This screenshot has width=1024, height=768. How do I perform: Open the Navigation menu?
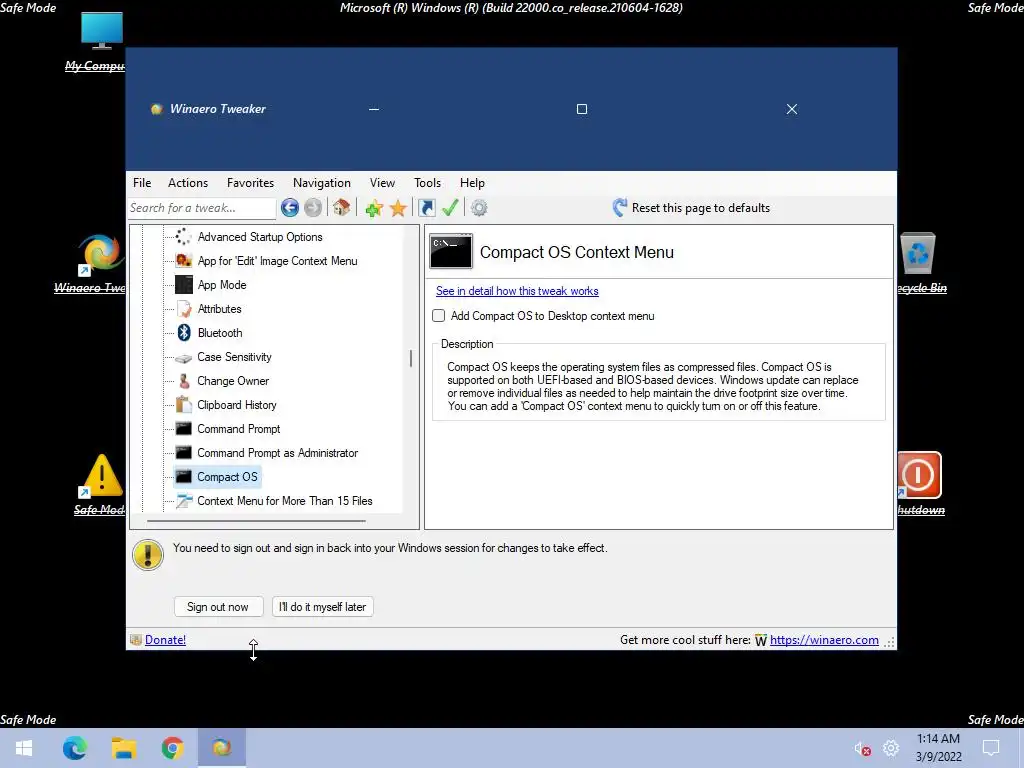coord(321,183)
